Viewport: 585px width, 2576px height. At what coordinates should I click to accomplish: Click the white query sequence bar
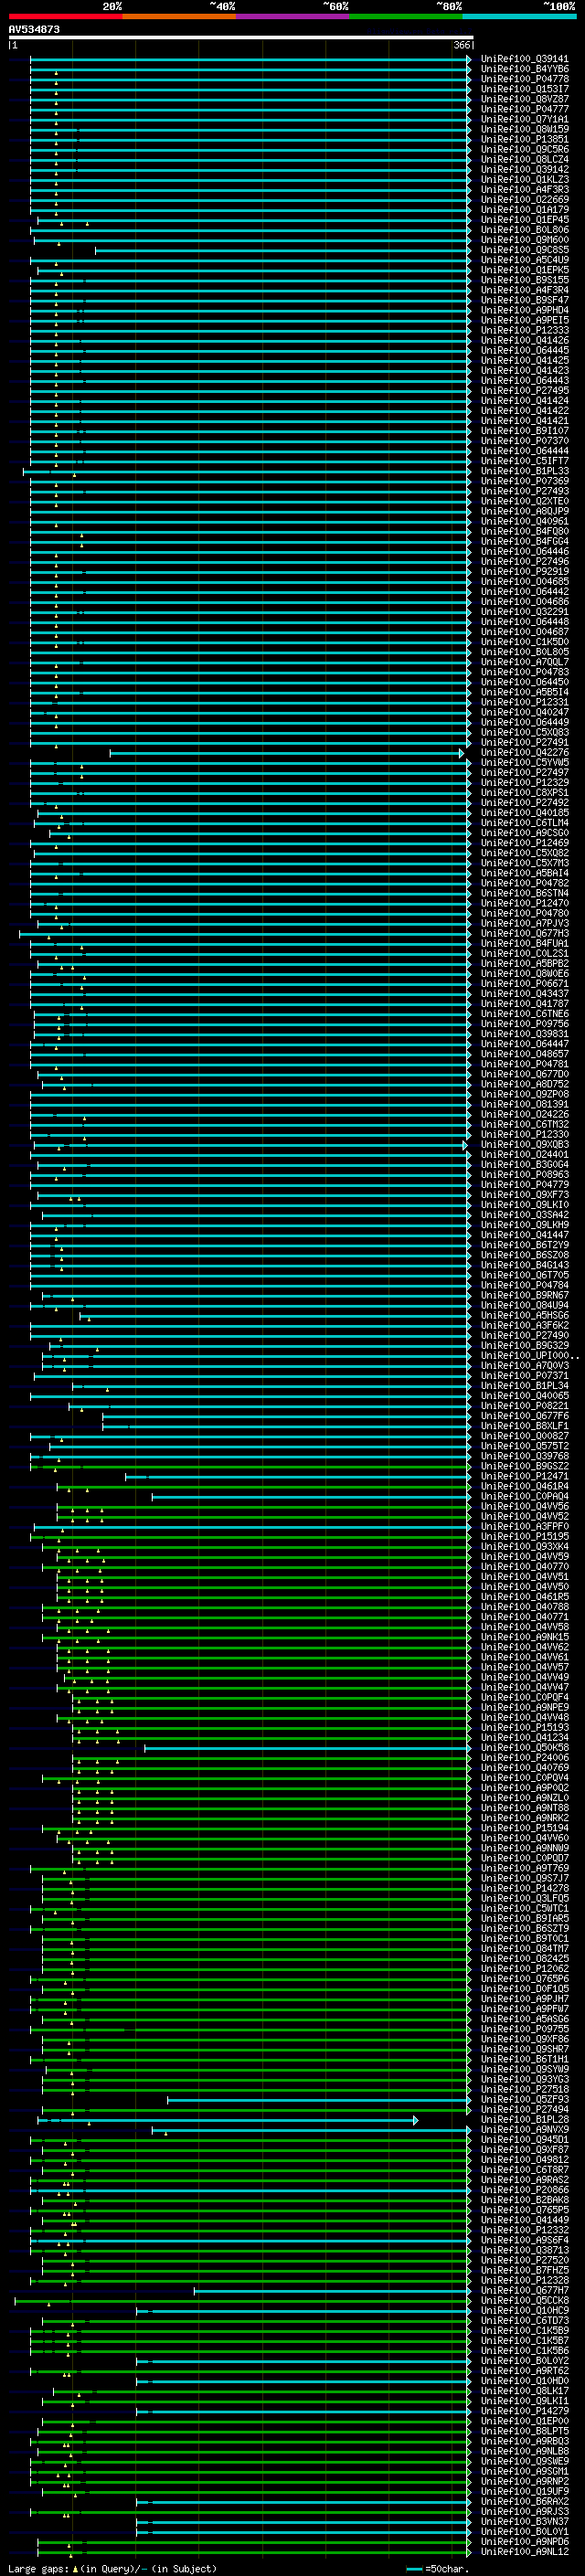coord(241,38)
